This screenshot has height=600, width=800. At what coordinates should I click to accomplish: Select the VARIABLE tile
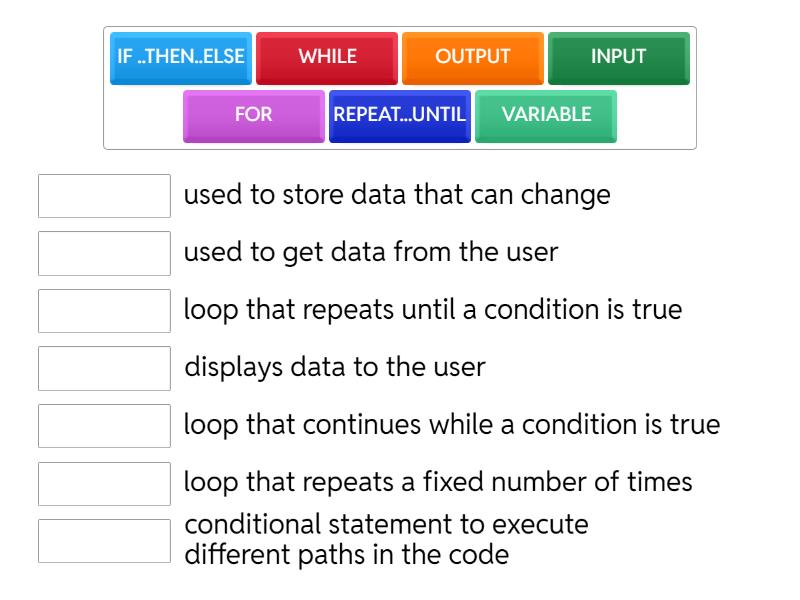[x=546, y=115]
